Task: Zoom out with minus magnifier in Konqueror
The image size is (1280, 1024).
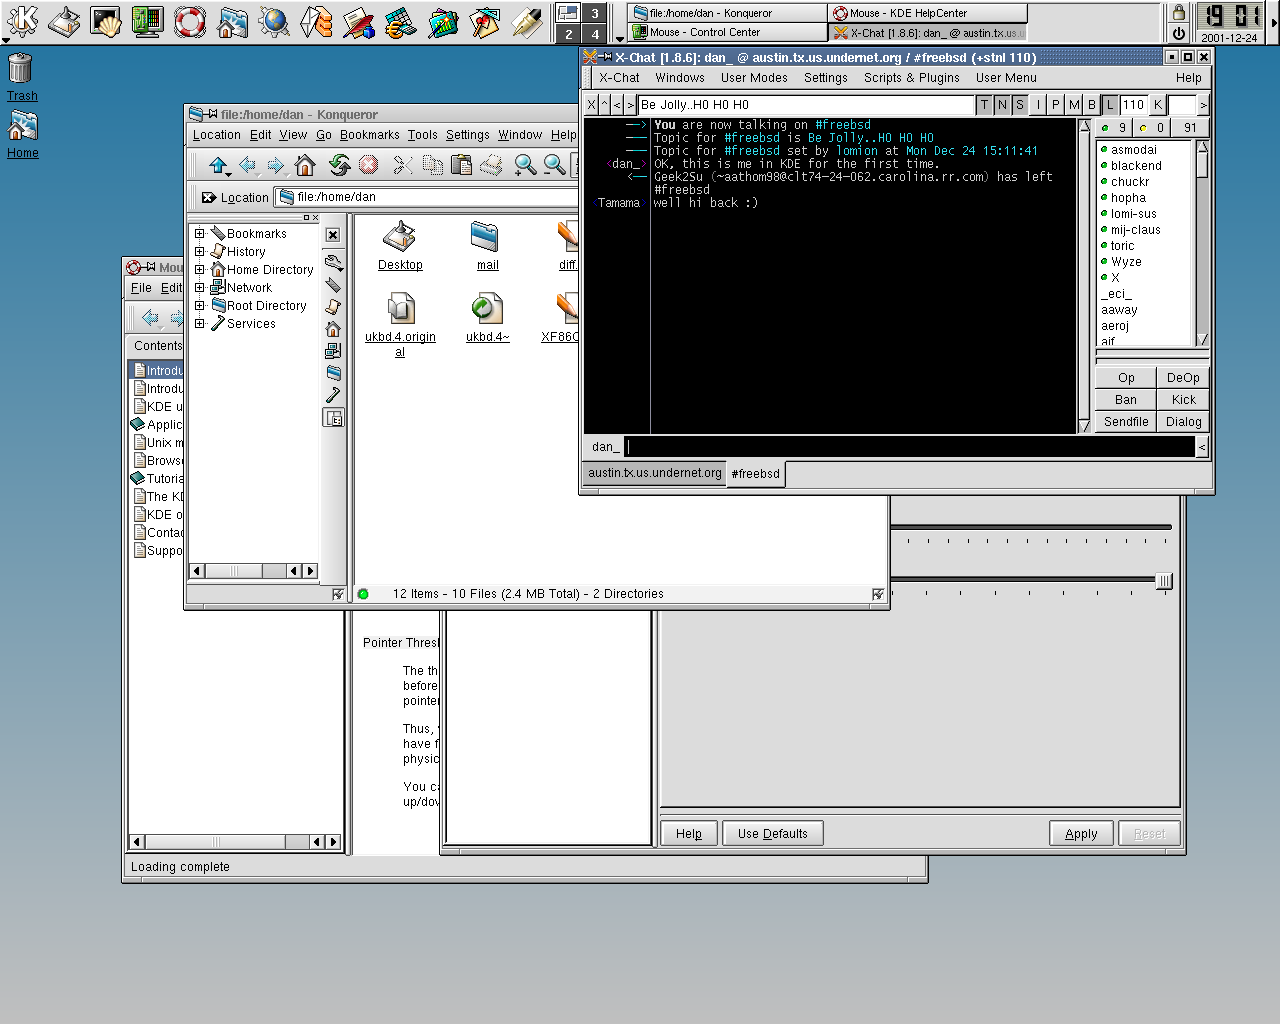Action: click(554, 165)
